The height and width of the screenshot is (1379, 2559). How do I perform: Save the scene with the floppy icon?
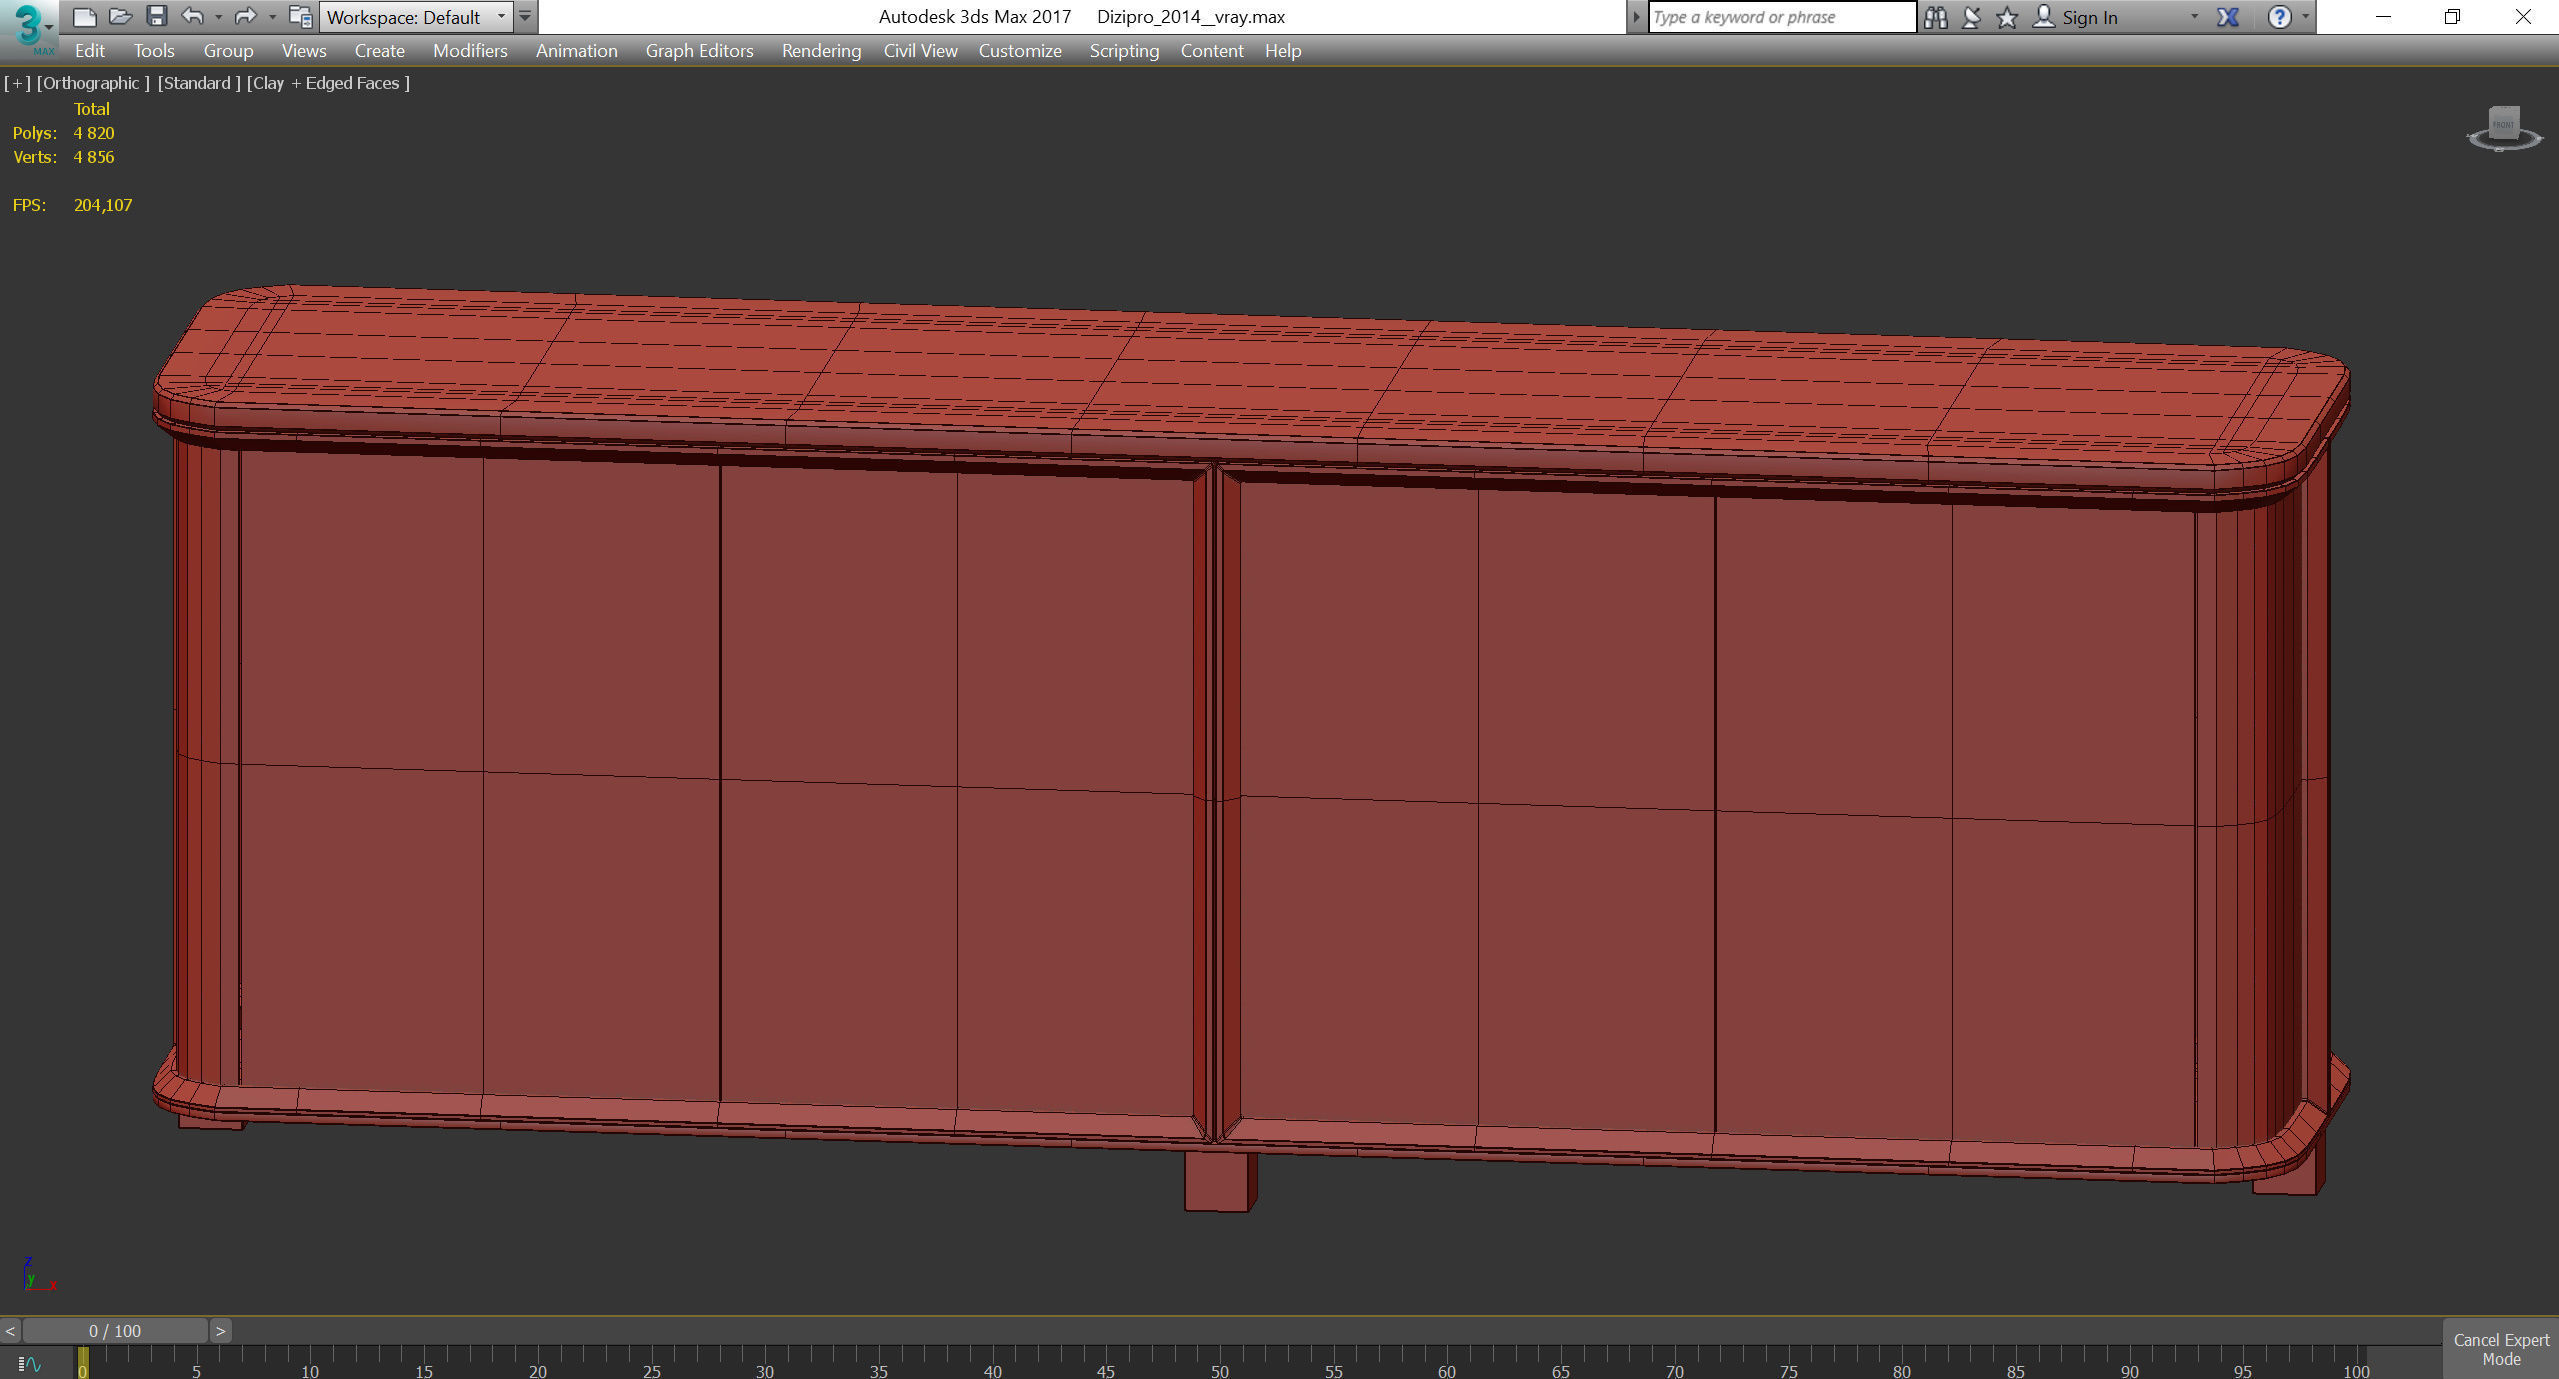[157, 16]
